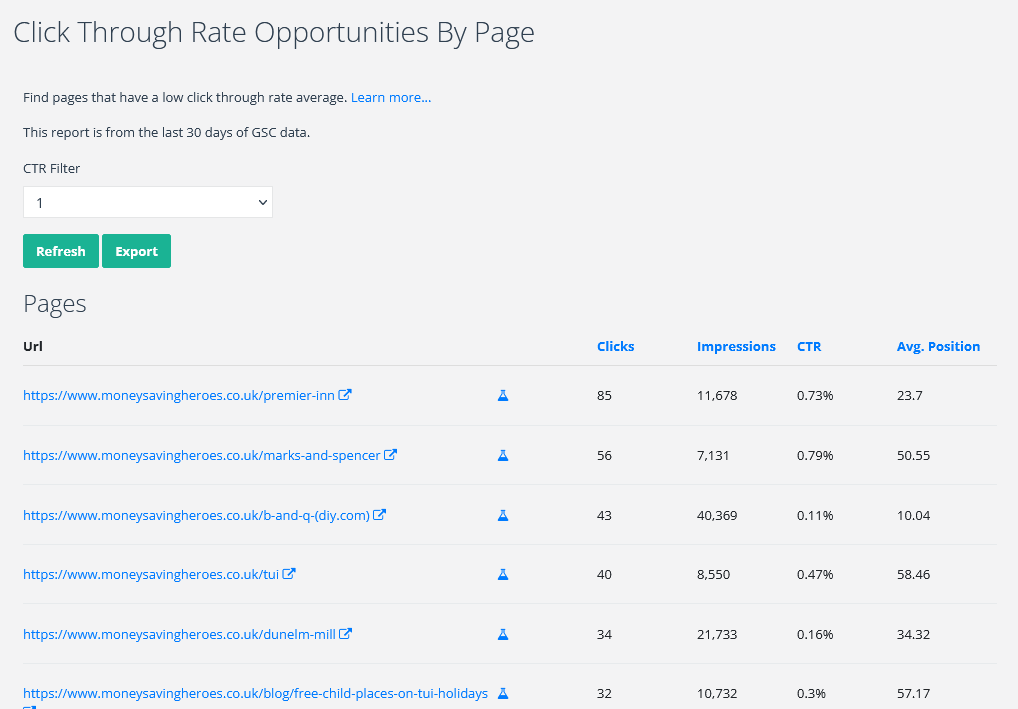
Task: Click the flask icon in premier-inn row
Action: (x=503, y=396)
